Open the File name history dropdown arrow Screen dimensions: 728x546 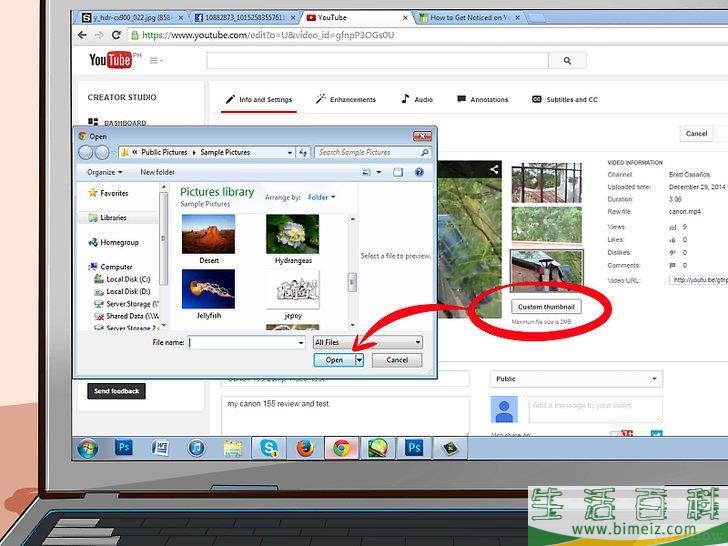(300, 343)
